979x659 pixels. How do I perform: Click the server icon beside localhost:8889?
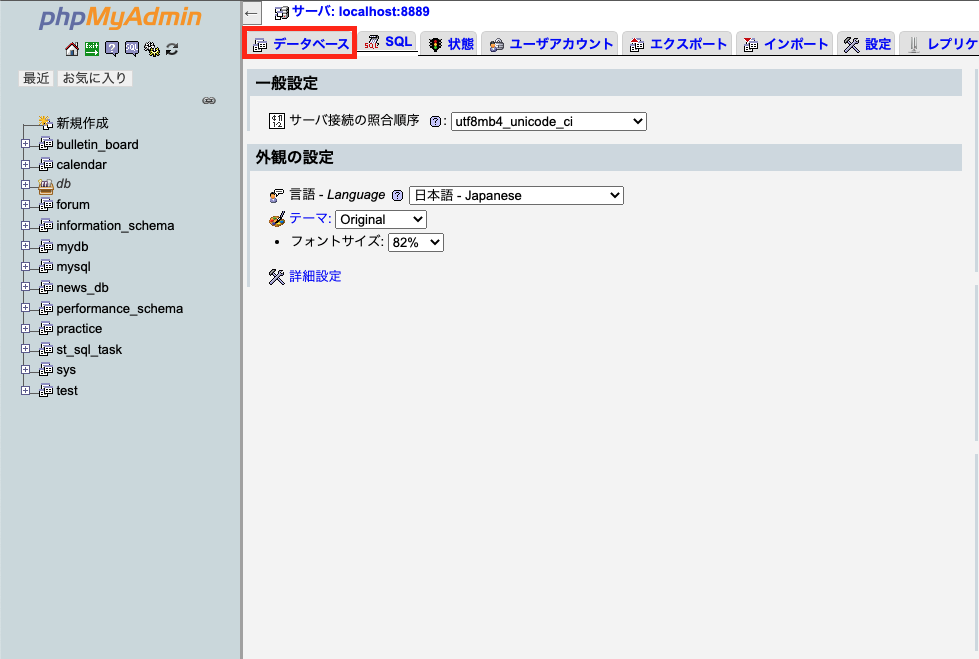[284, 12]
